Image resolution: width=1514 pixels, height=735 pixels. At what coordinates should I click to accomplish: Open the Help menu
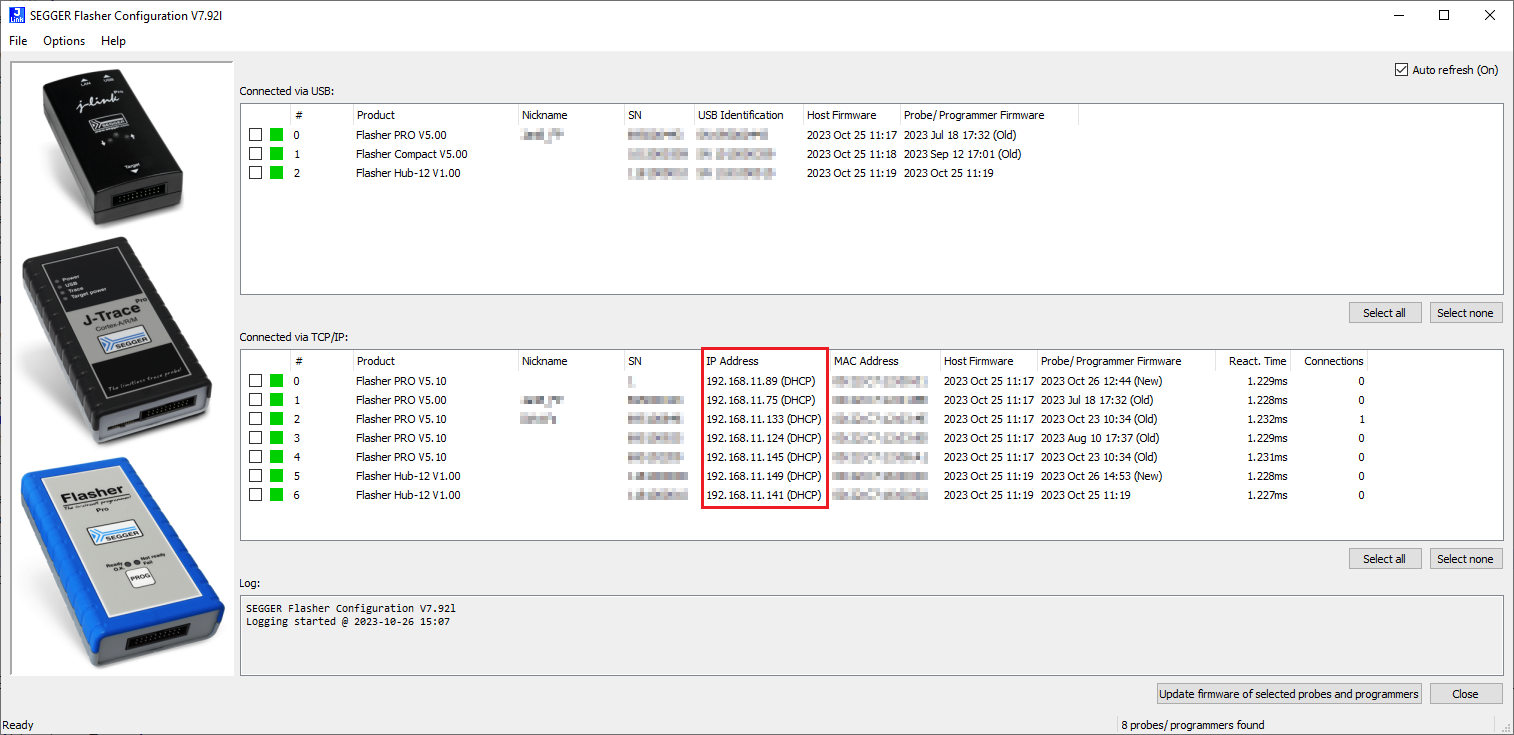pyautogui.click(x=113, y=41)
